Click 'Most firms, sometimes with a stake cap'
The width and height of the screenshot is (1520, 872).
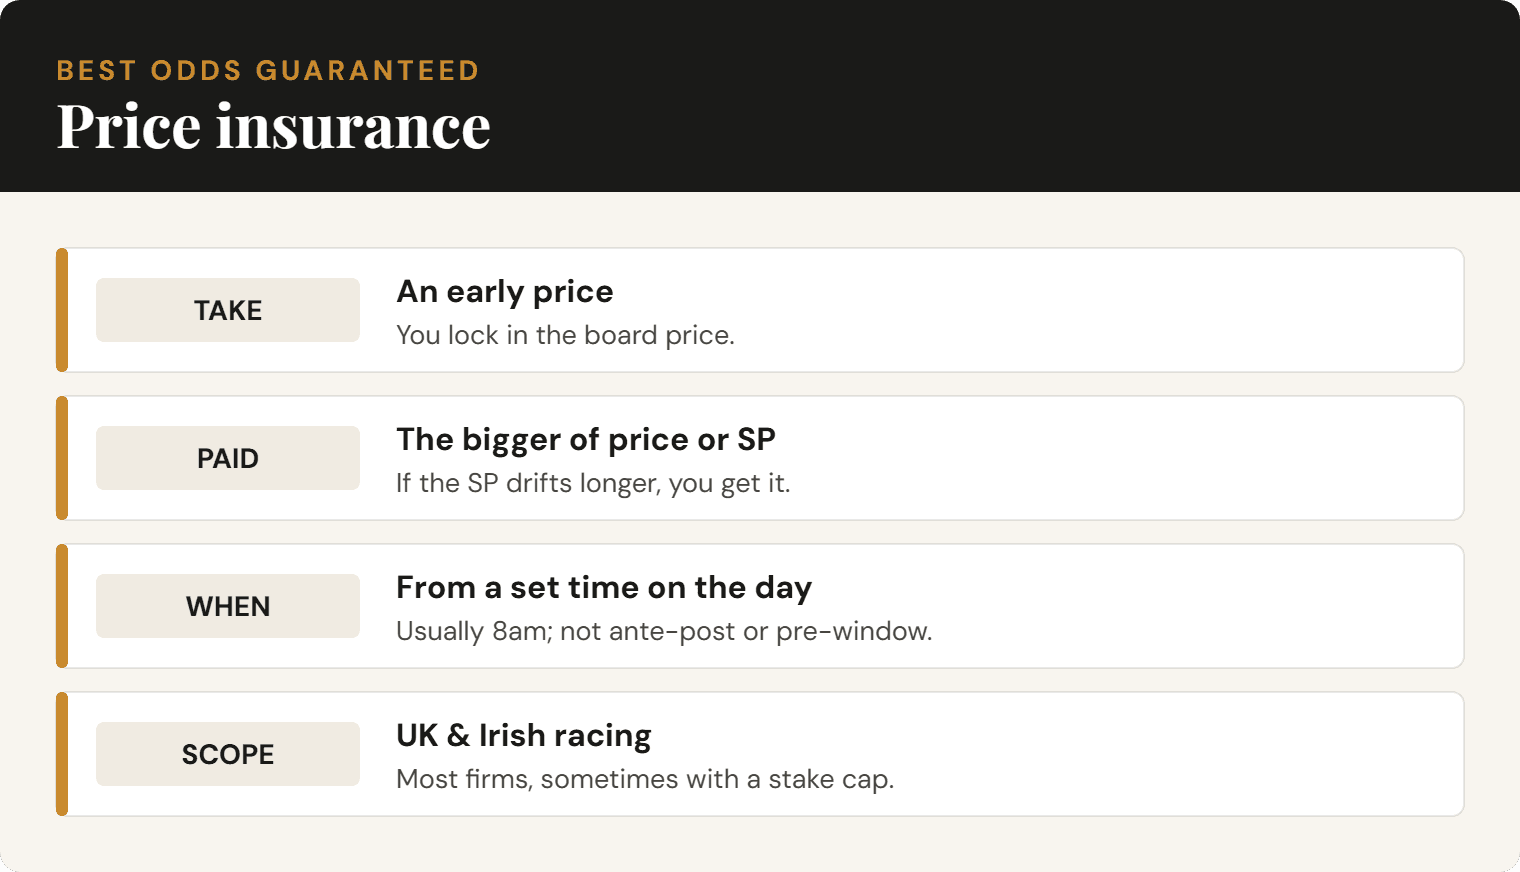tap(645, 779)
